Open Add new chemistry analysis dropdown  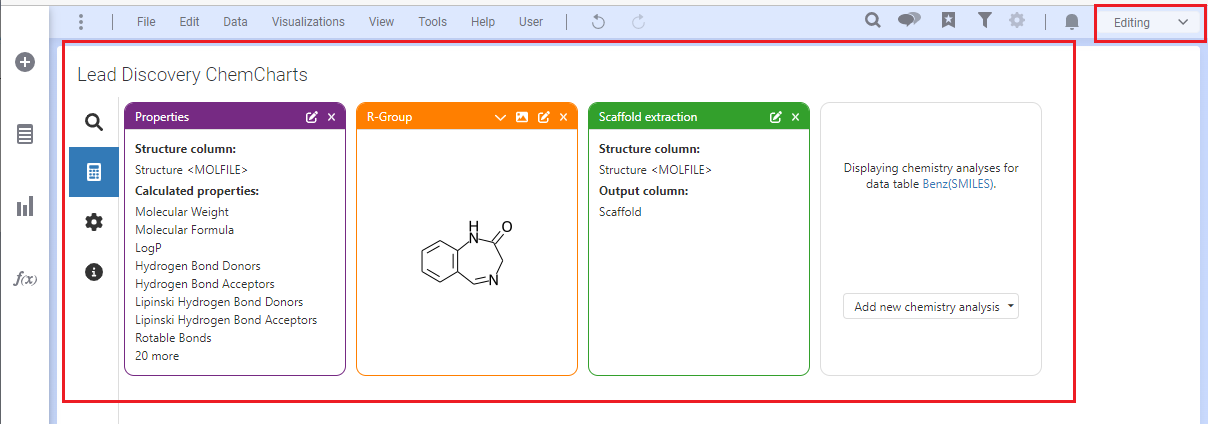pos(931,307)
